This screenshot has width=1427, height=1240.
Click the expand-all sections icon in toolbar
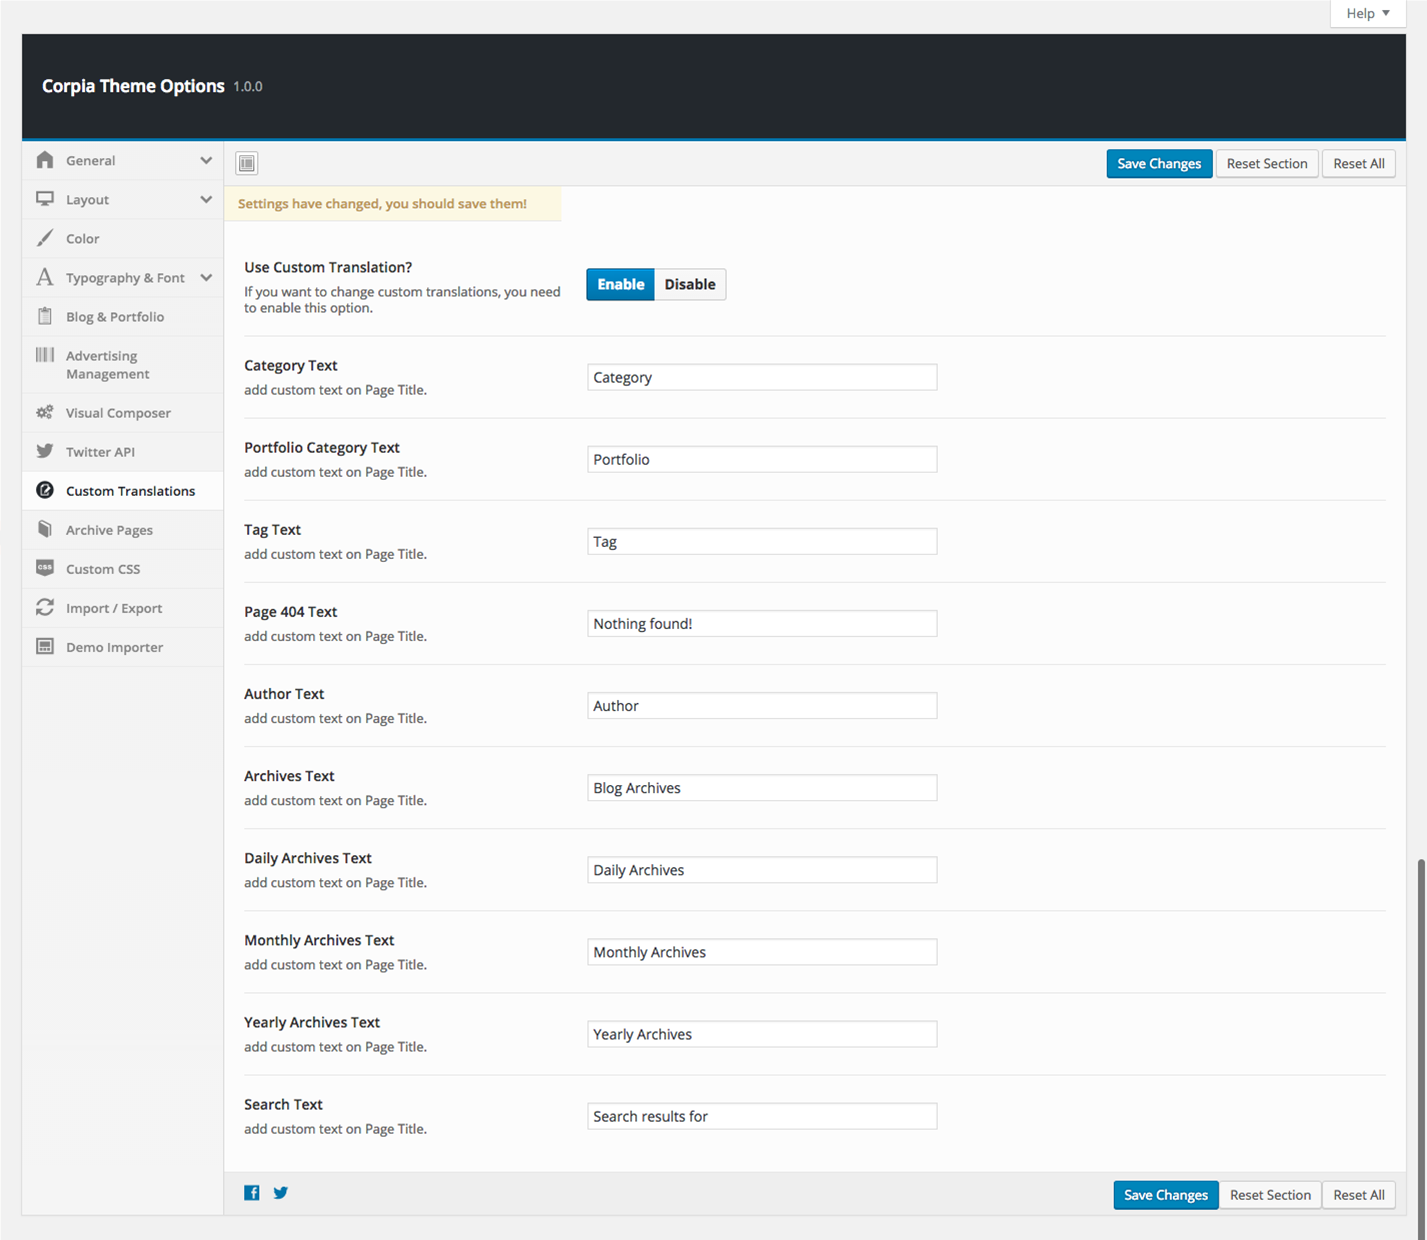coord(247,163)
